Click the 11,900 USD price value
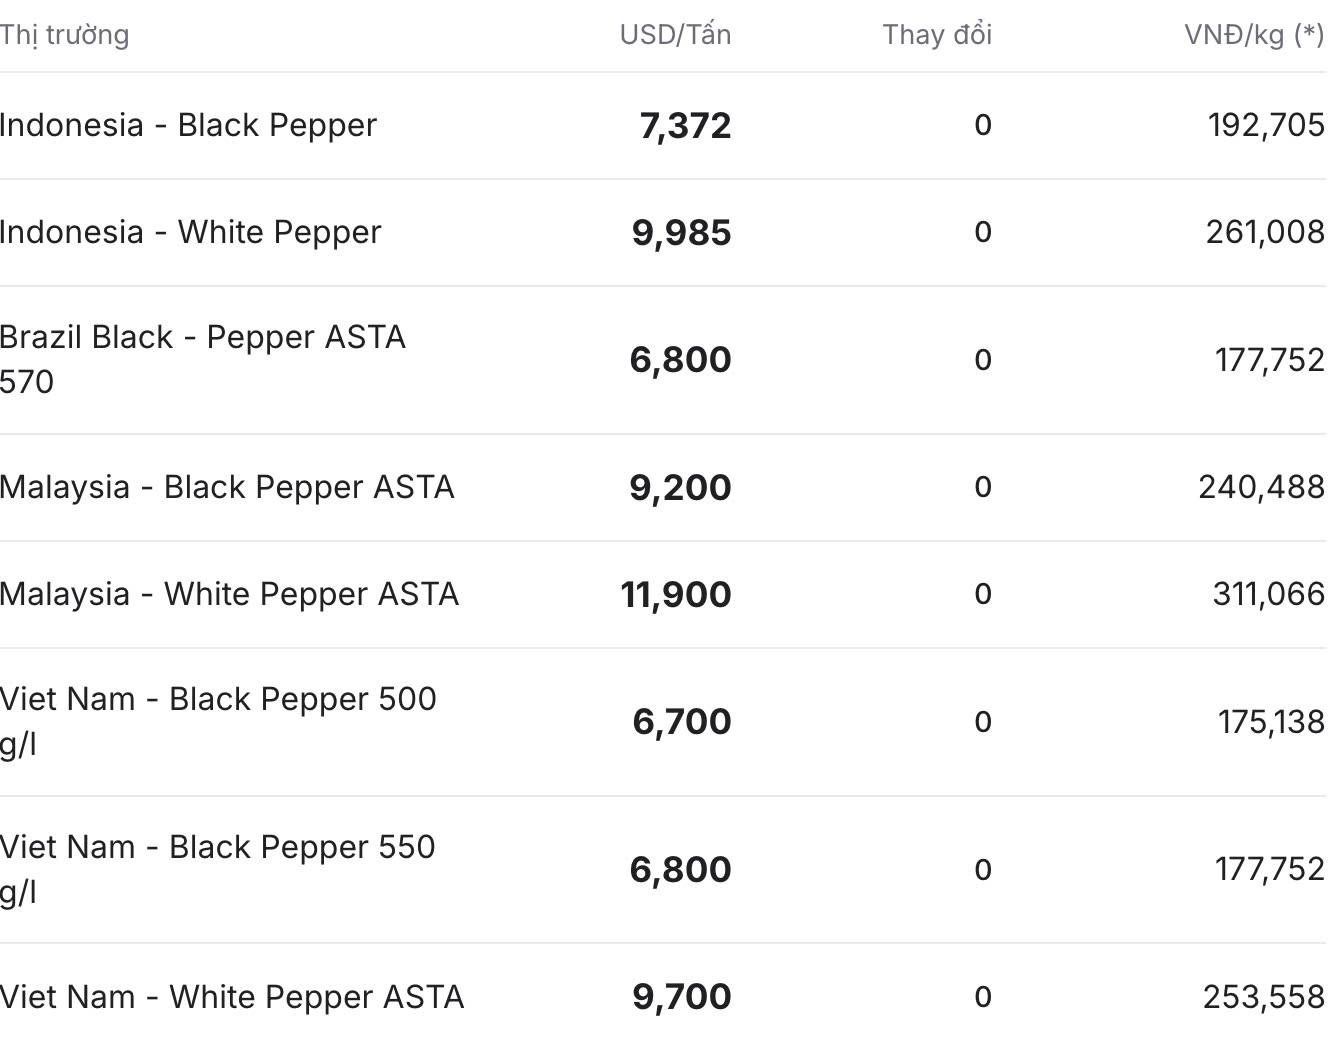Viewport: 1332px width, 1038px height. click(676, 595)
